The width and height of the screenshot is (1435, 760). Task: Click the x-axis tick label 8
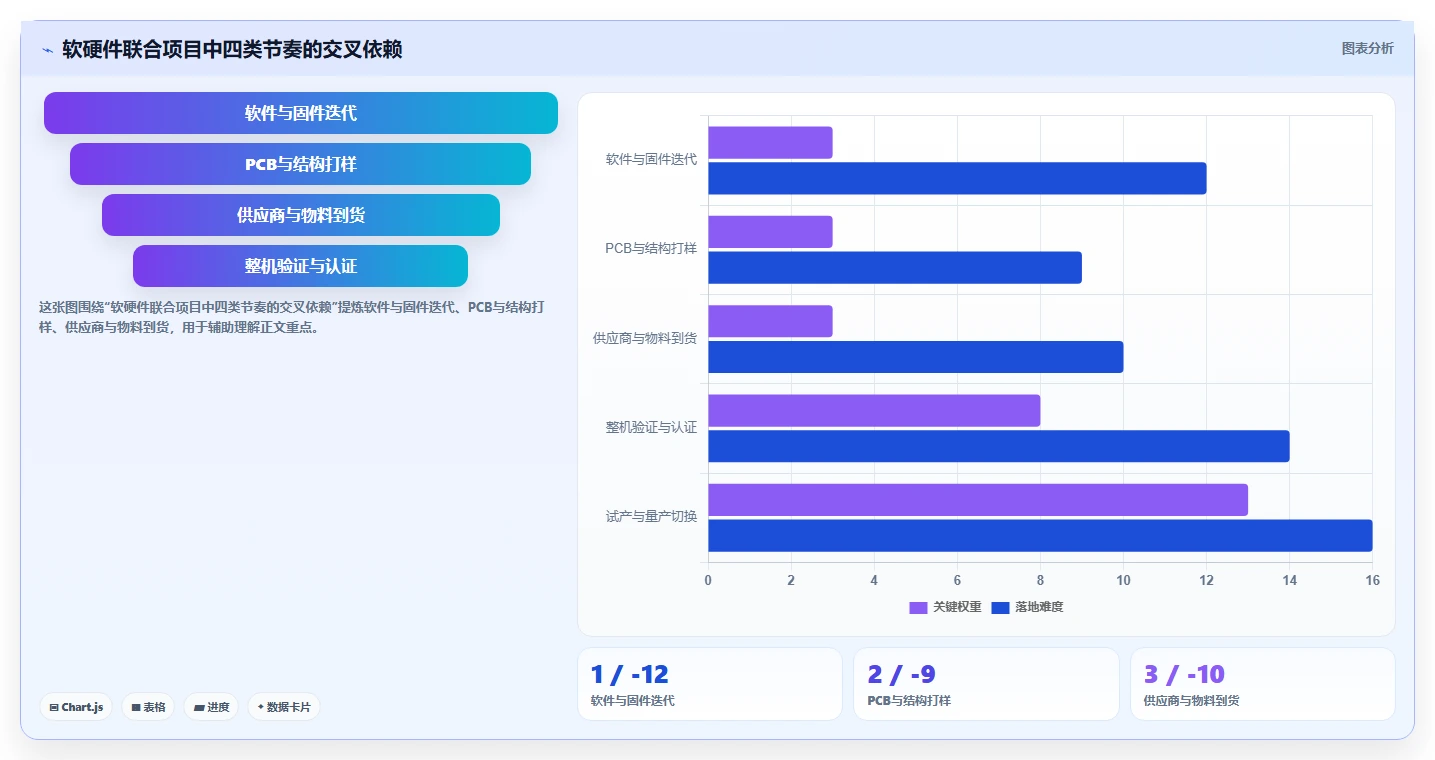click(x=1040, y=580)
